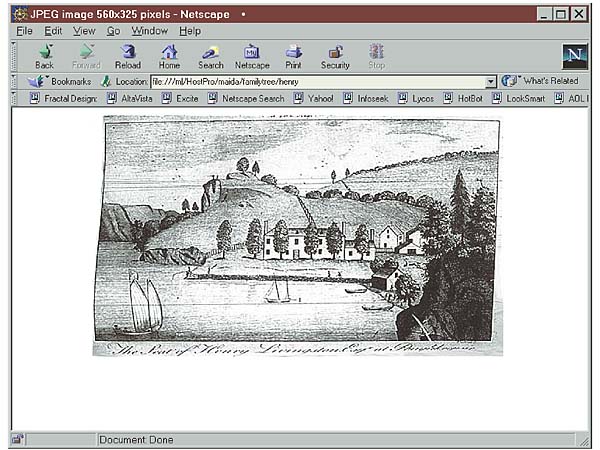
Task: Maximize the Netscape window
Action: 561,15
